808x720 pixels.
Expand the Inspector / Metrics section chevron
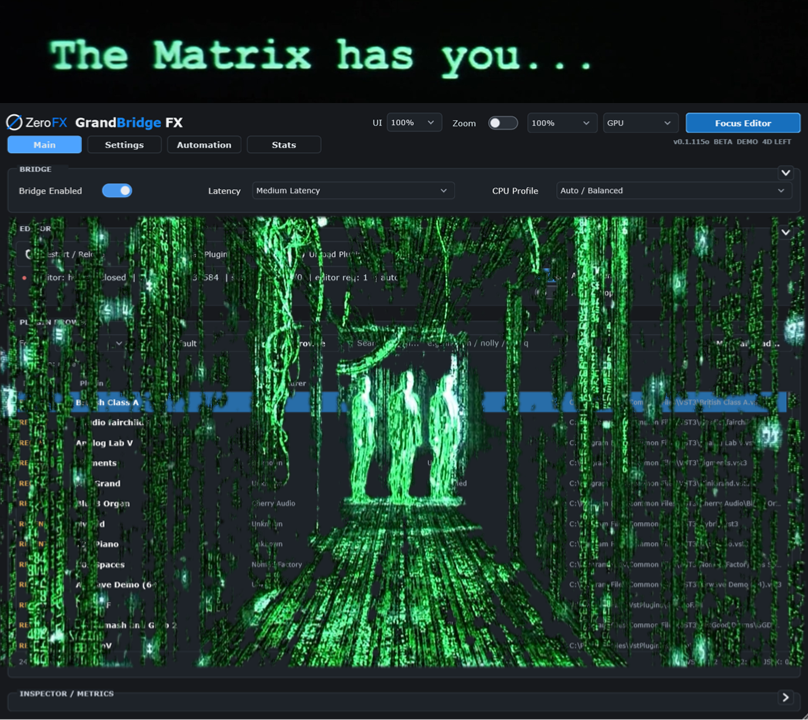coord(785,697)
